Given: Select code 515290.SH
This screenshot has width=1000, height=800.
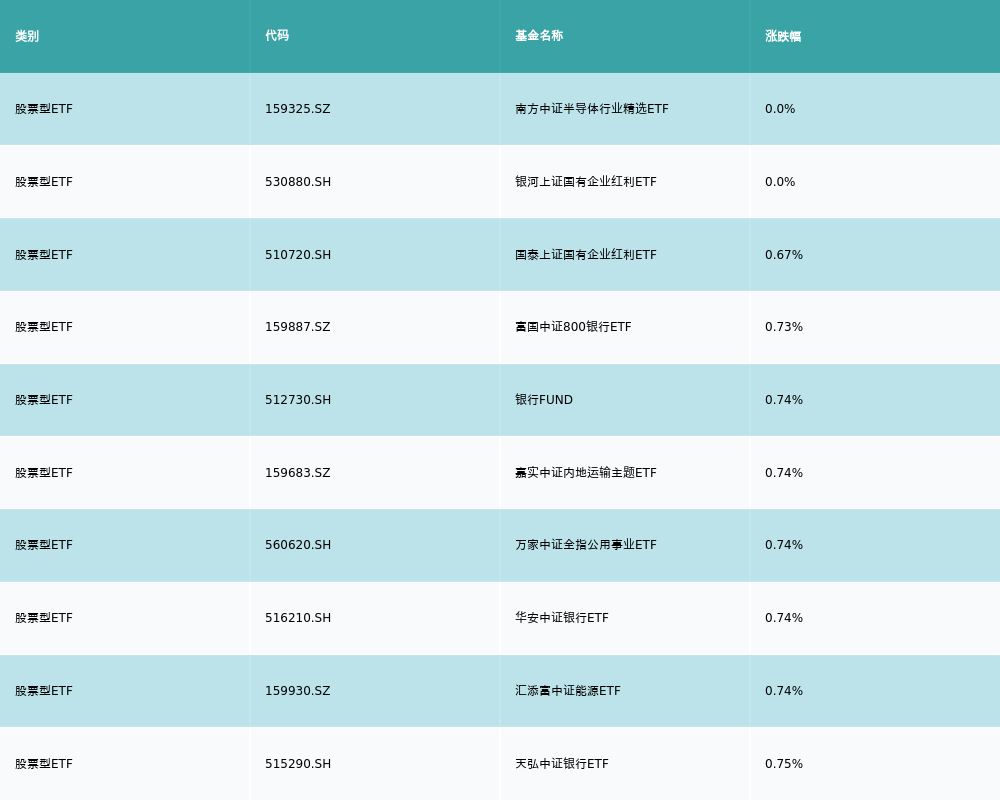Looking at the screenshot, I should [298, 764].
